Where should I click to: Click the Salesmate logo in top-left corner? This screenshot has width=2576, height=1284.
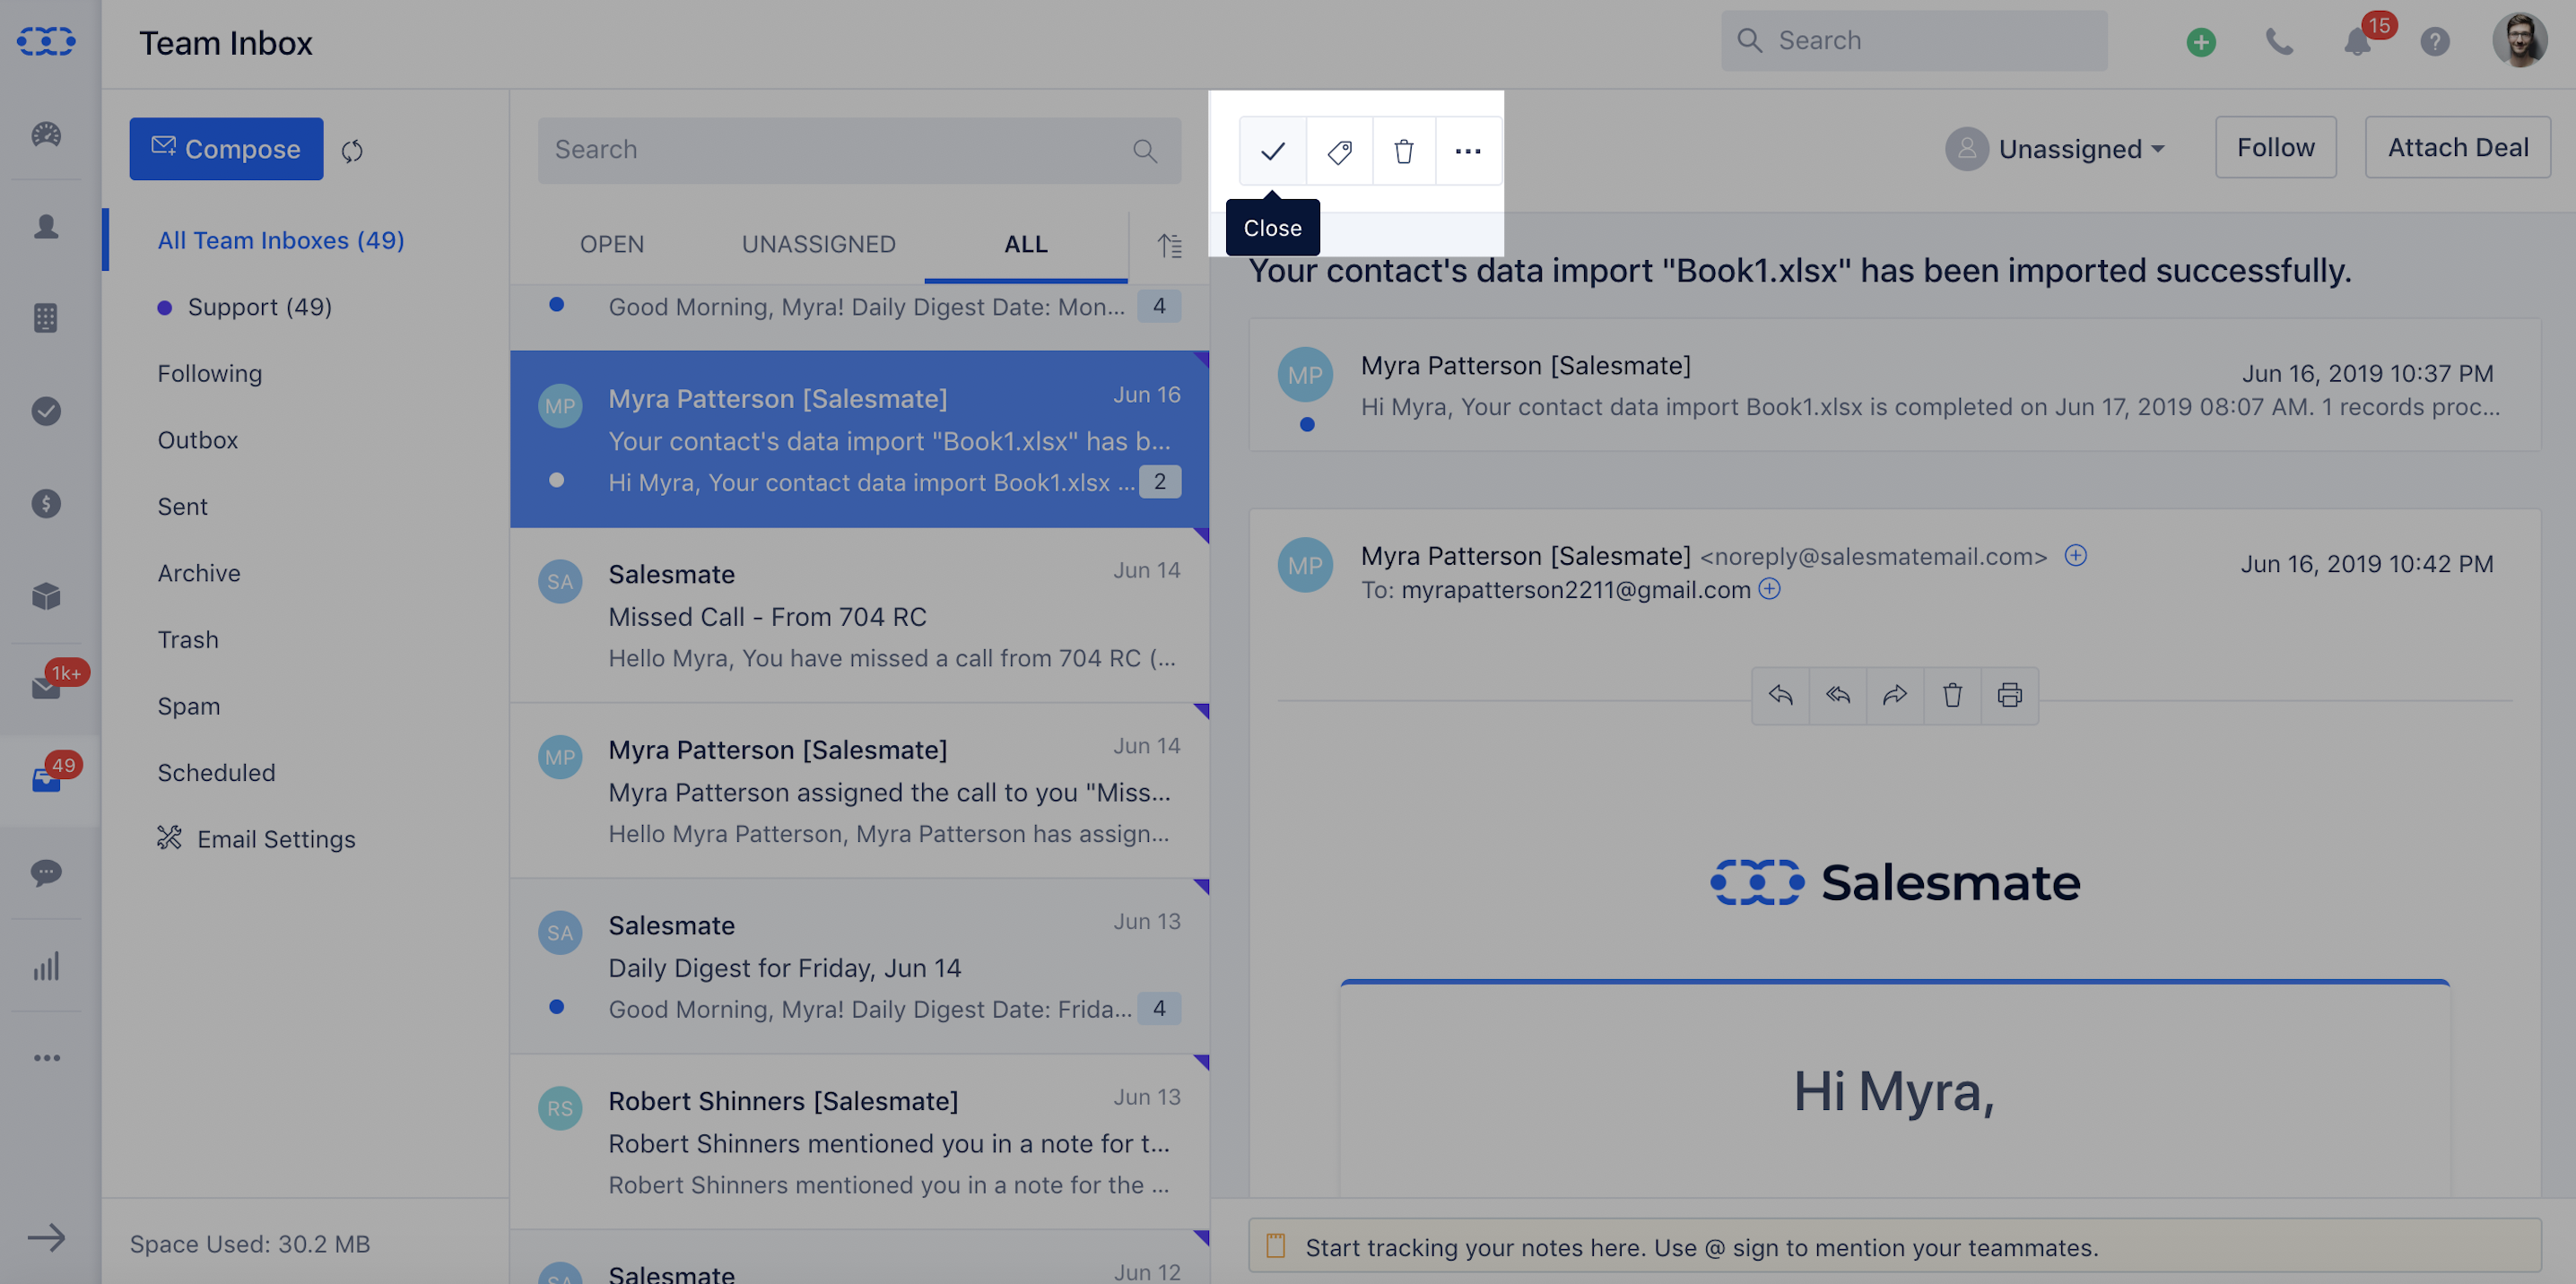(46, 41)
